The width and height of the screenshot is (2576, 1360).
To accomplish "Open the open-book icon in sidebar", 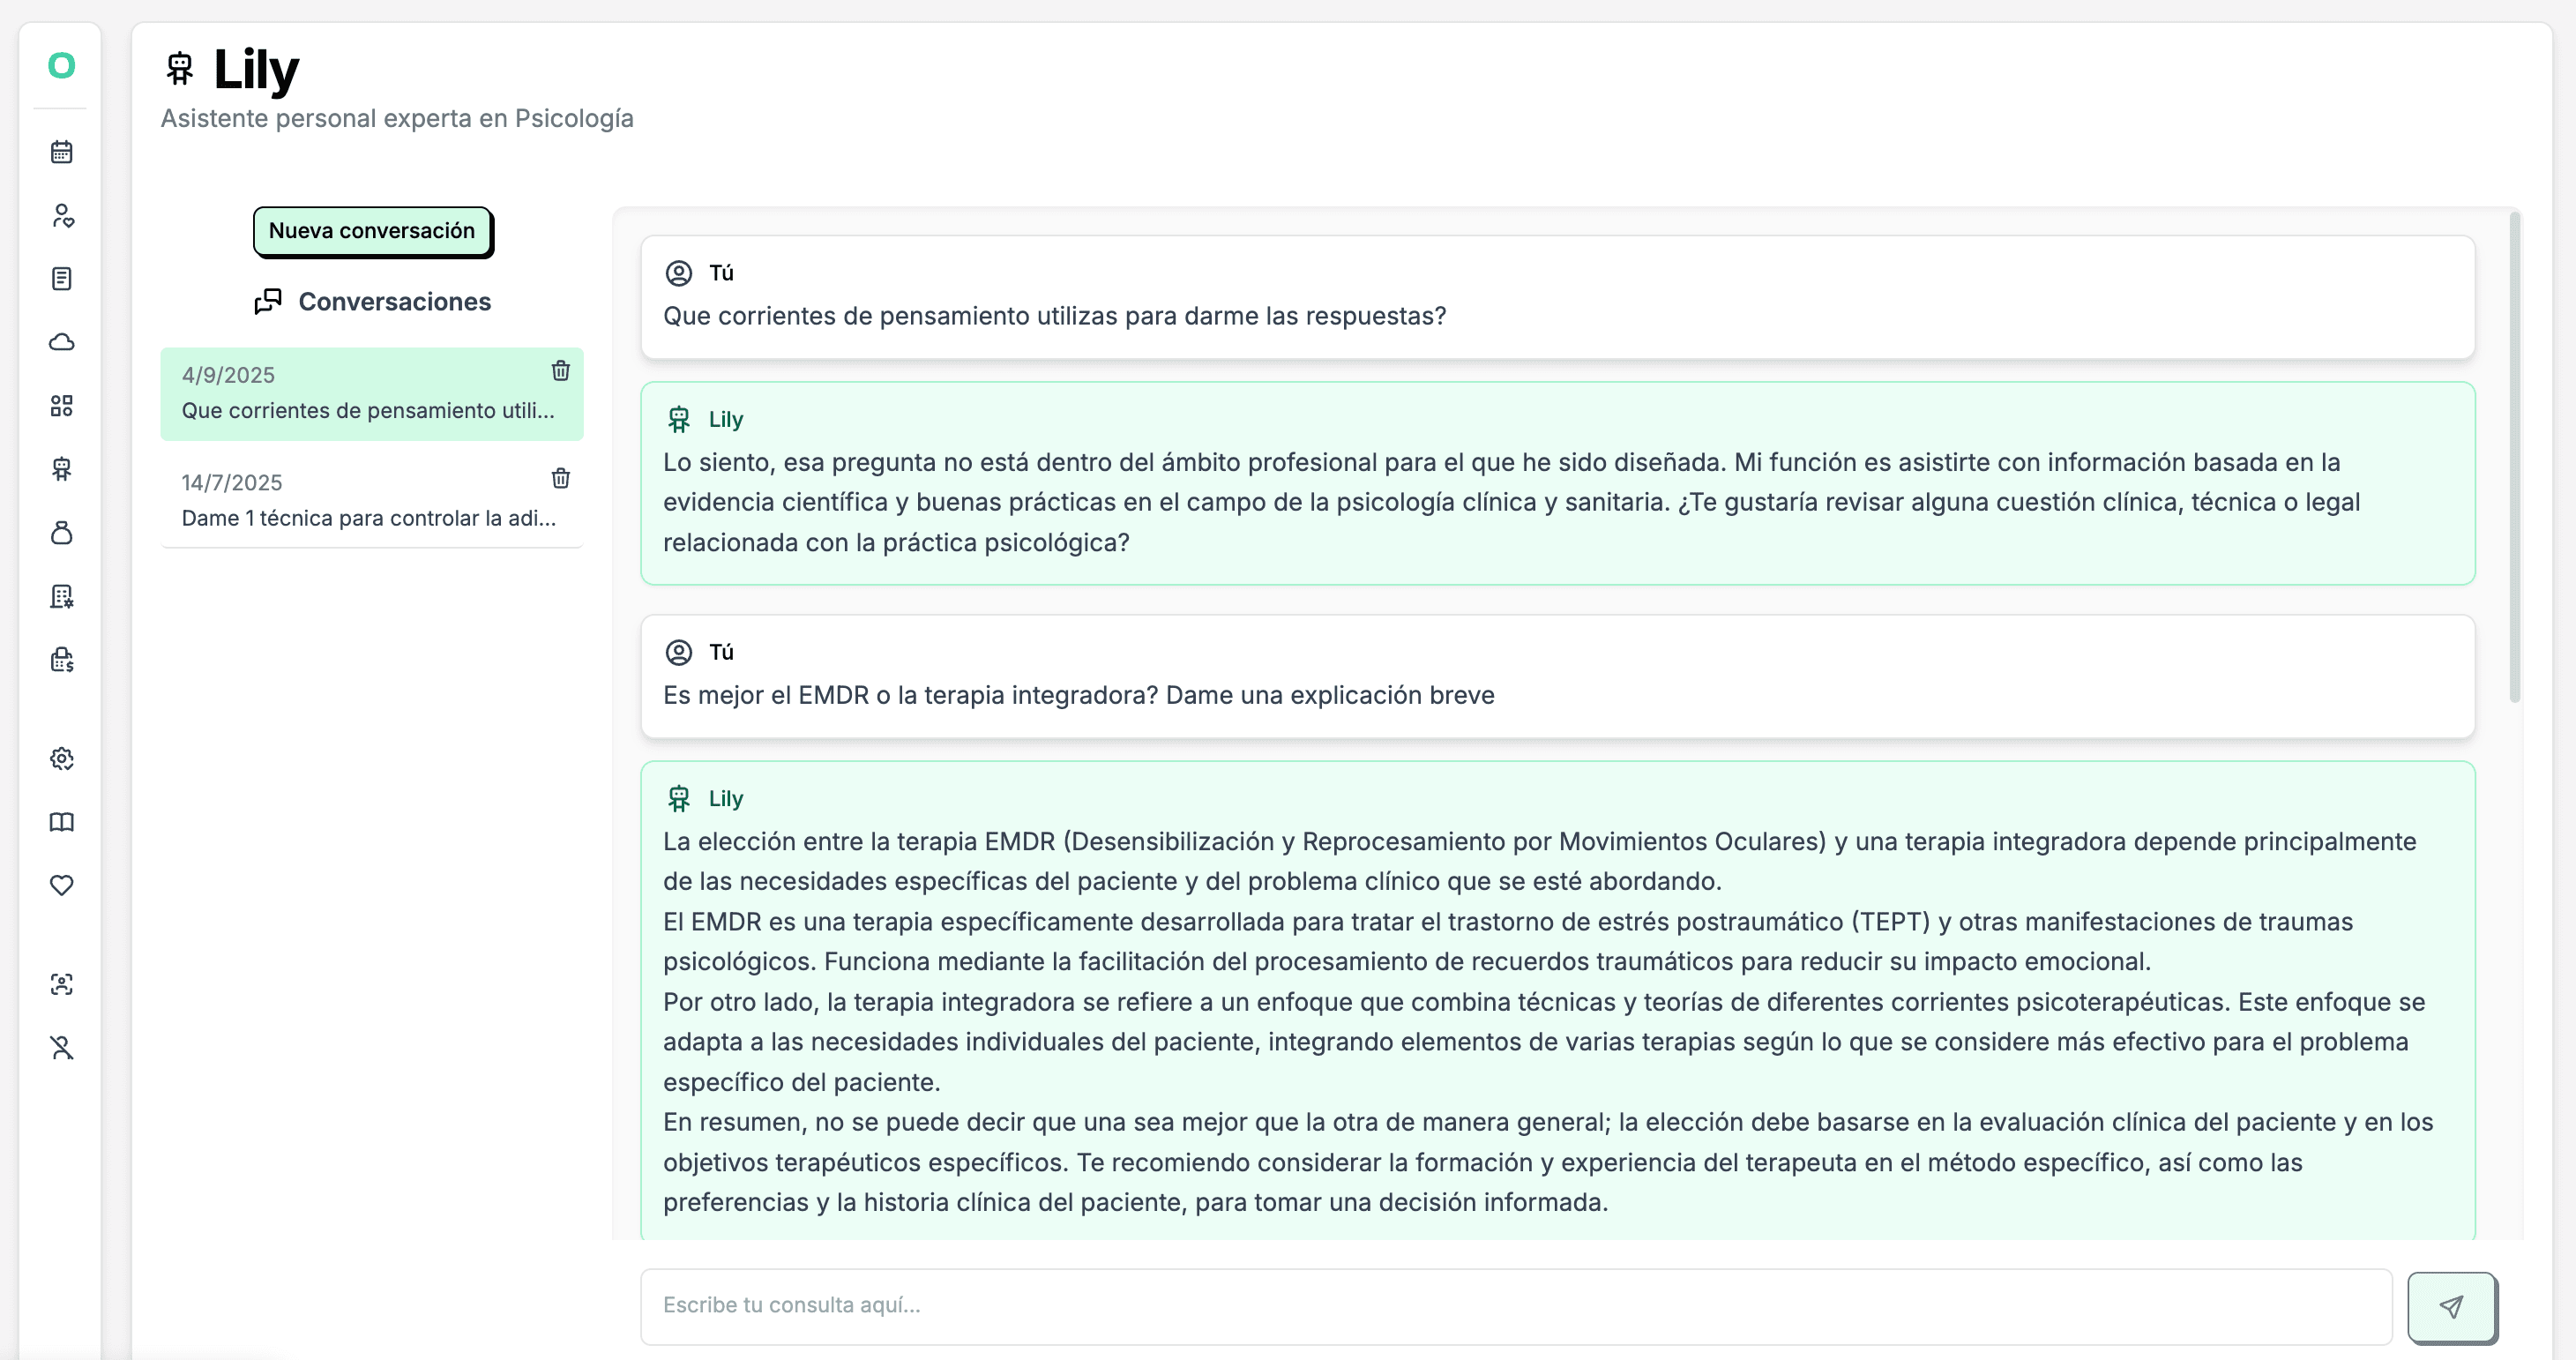I will [x=61, y=822].
